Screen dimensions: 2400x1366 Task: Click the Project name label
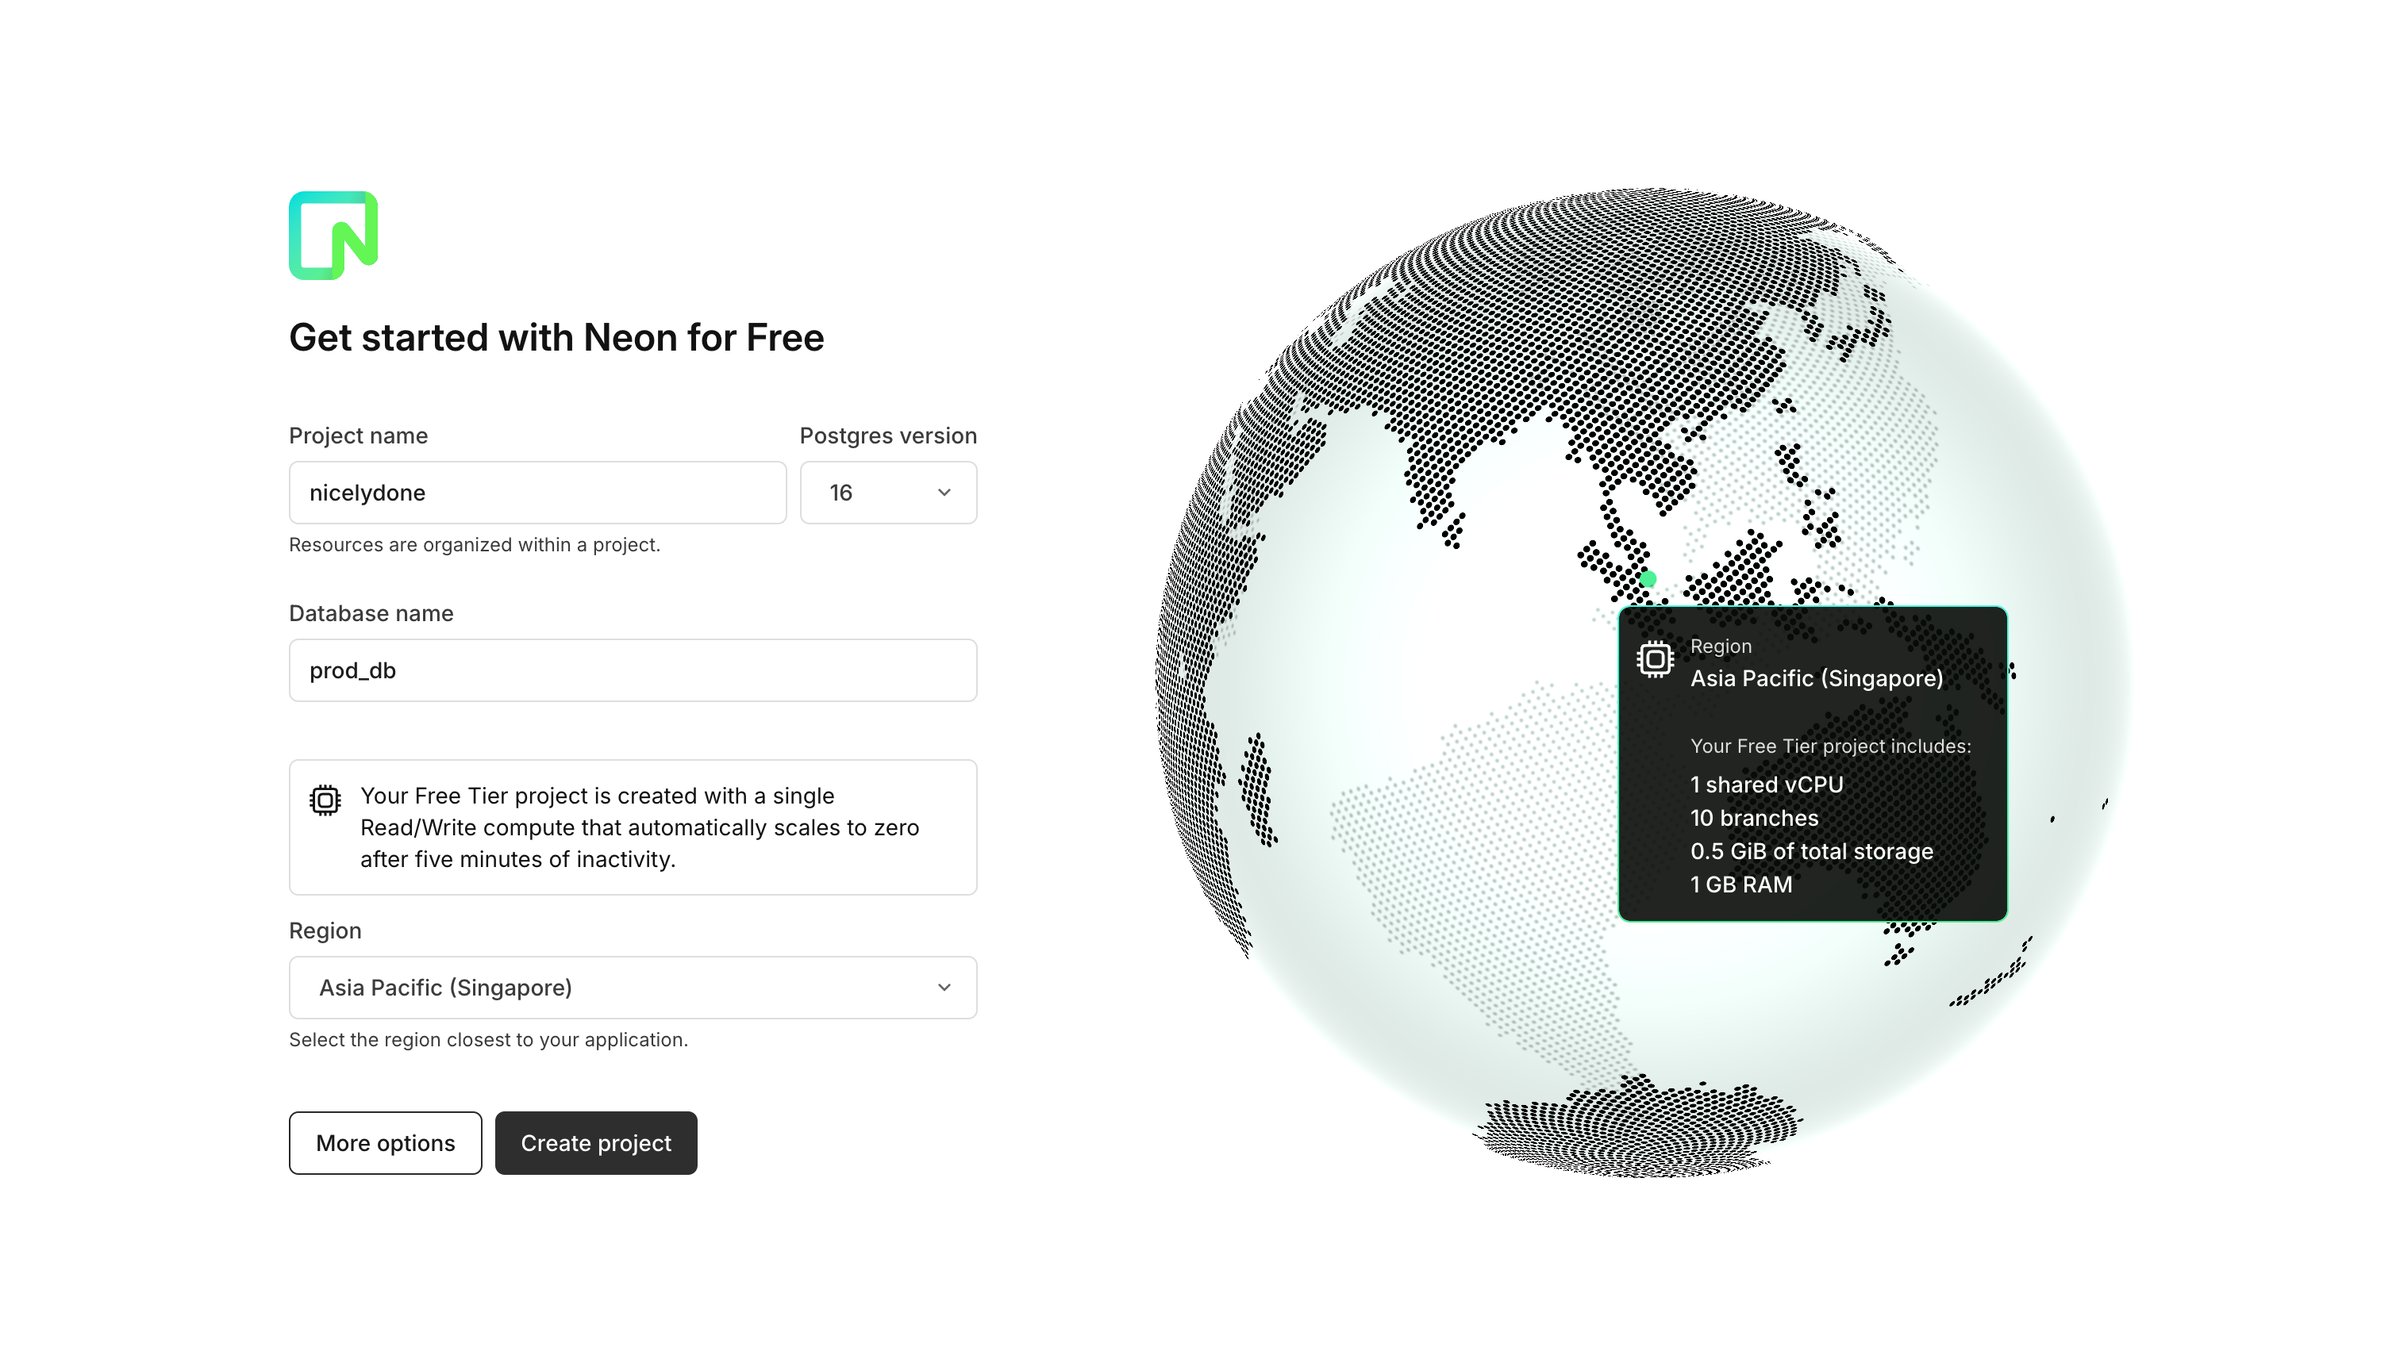click(x=358, y=436)
